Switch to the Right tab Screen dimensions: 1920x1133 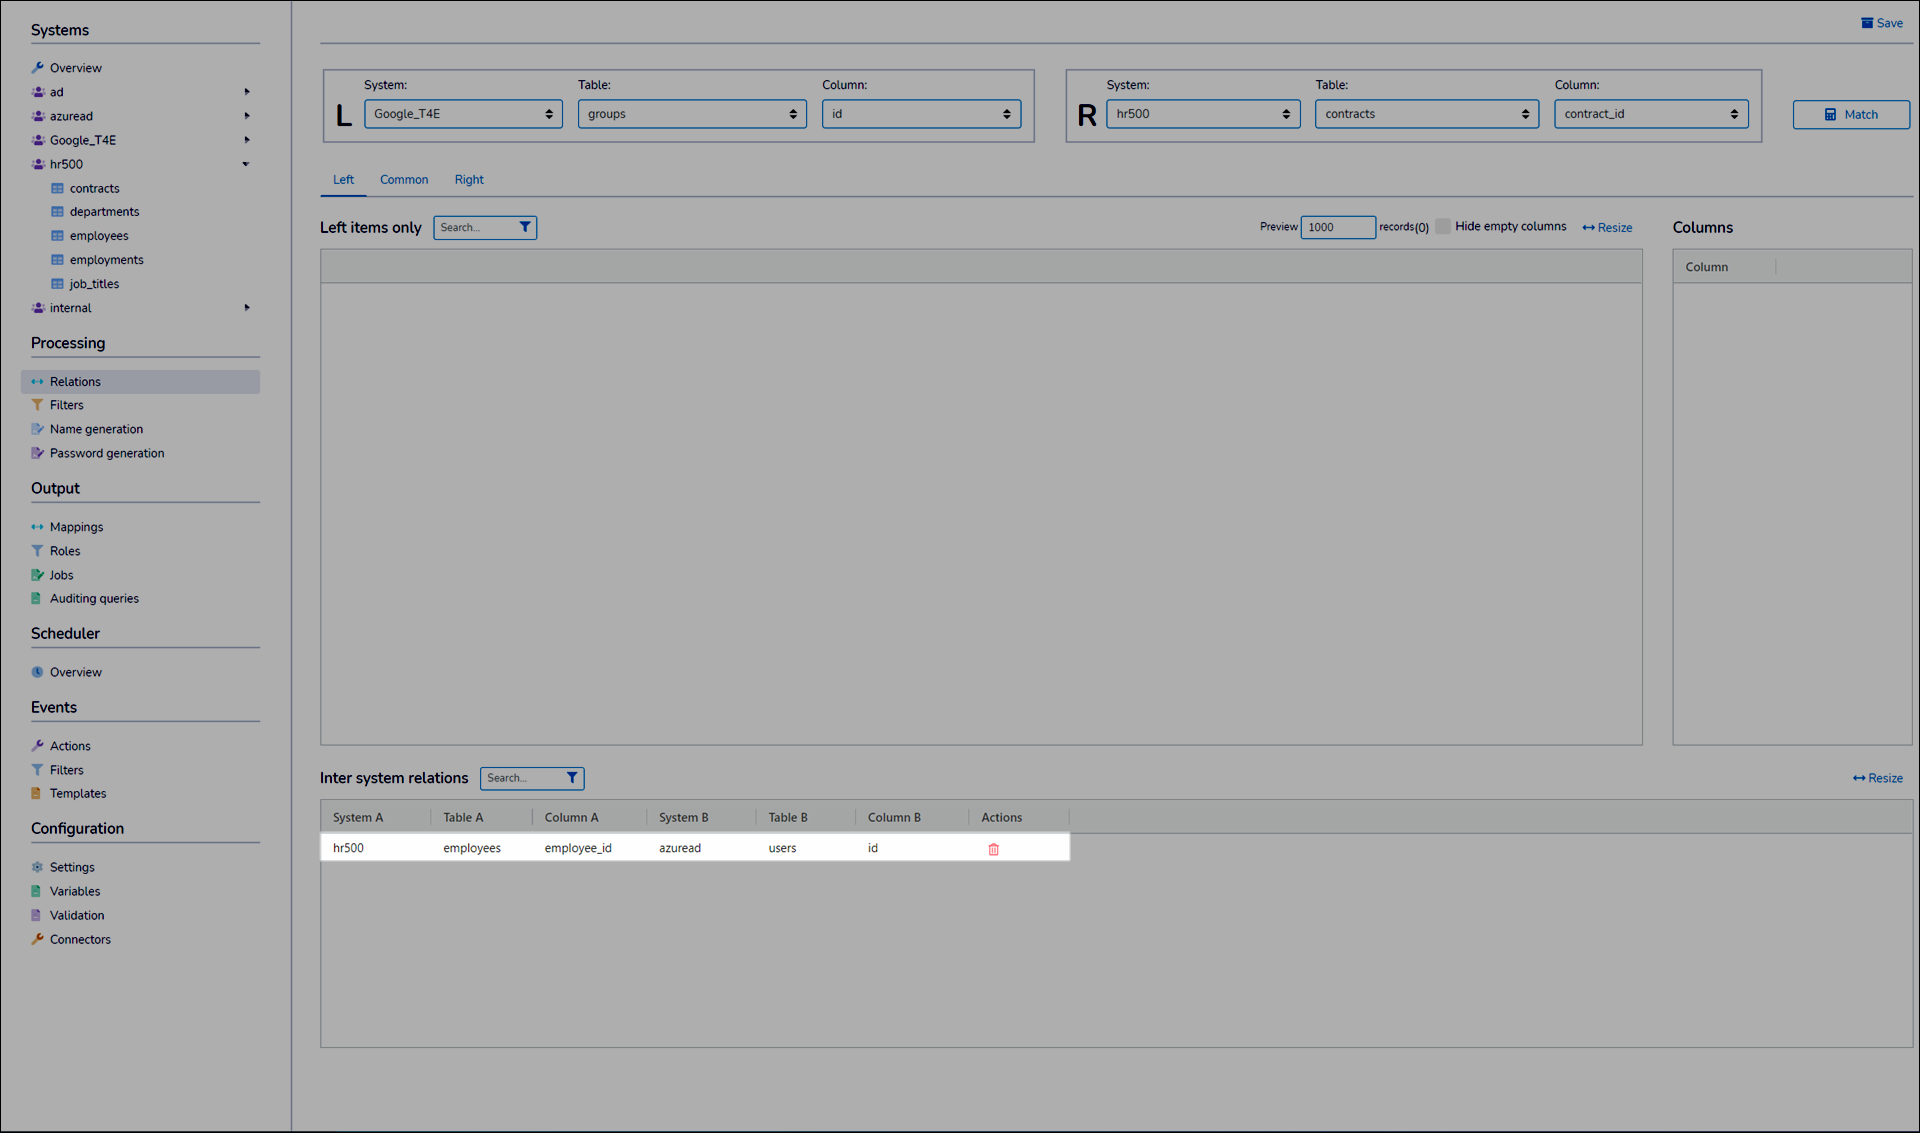468,180
